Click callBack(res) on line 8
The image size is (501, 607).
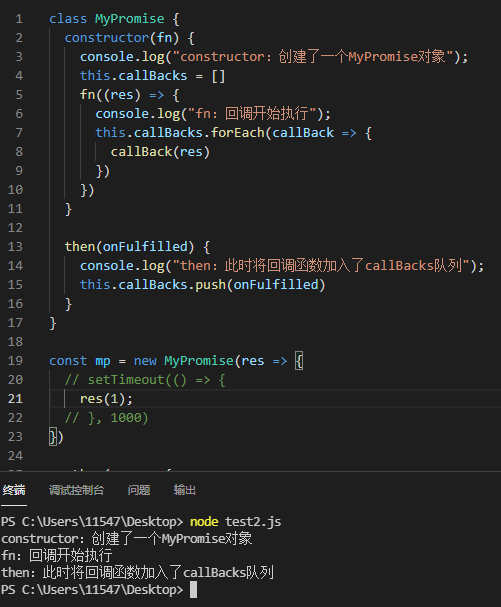click(x=160, y=151)
